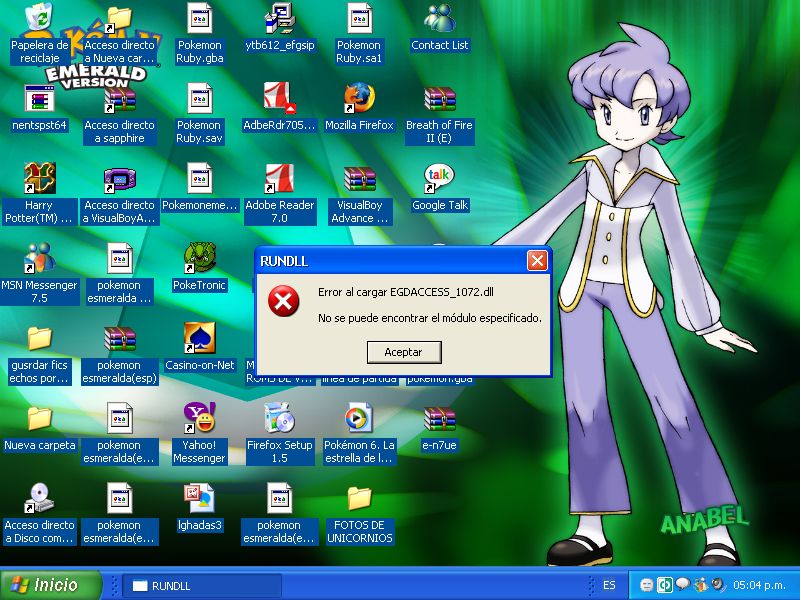800x600 pixels.
Task: Click the ES language indicator in taskbar
Action: coord(609,585)
